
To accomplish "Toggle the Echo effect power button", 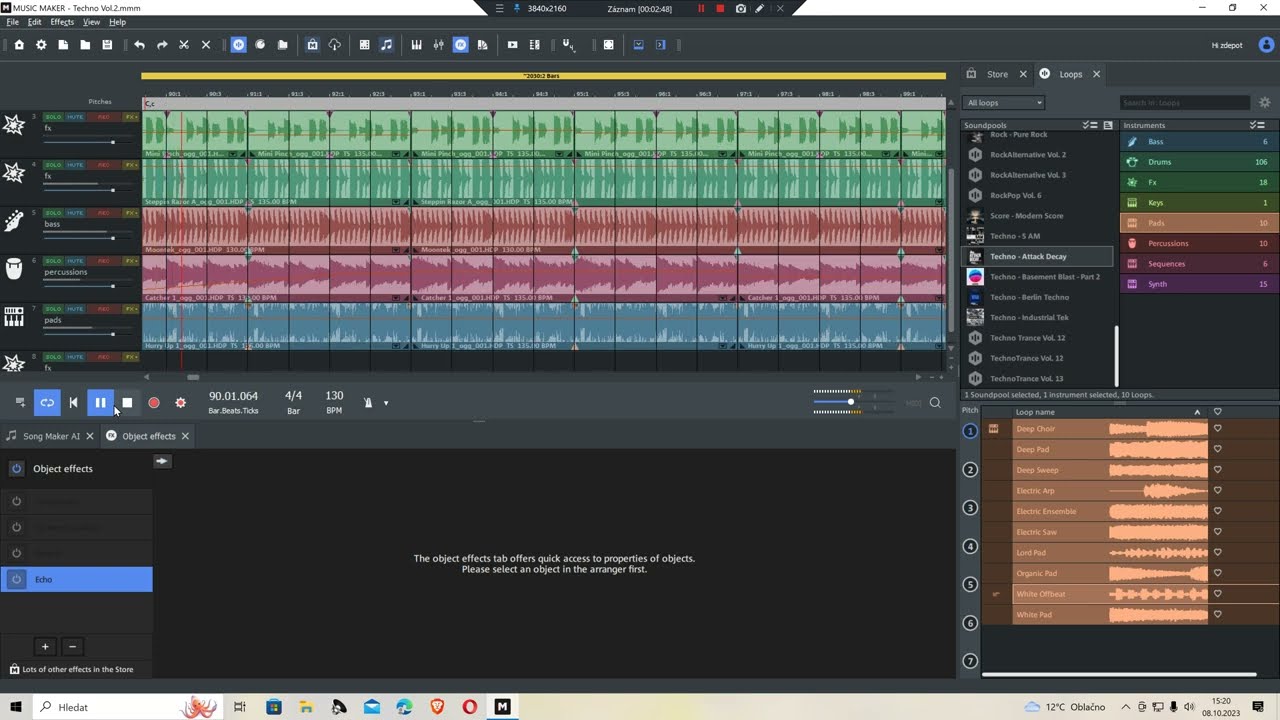I will 17,579.
